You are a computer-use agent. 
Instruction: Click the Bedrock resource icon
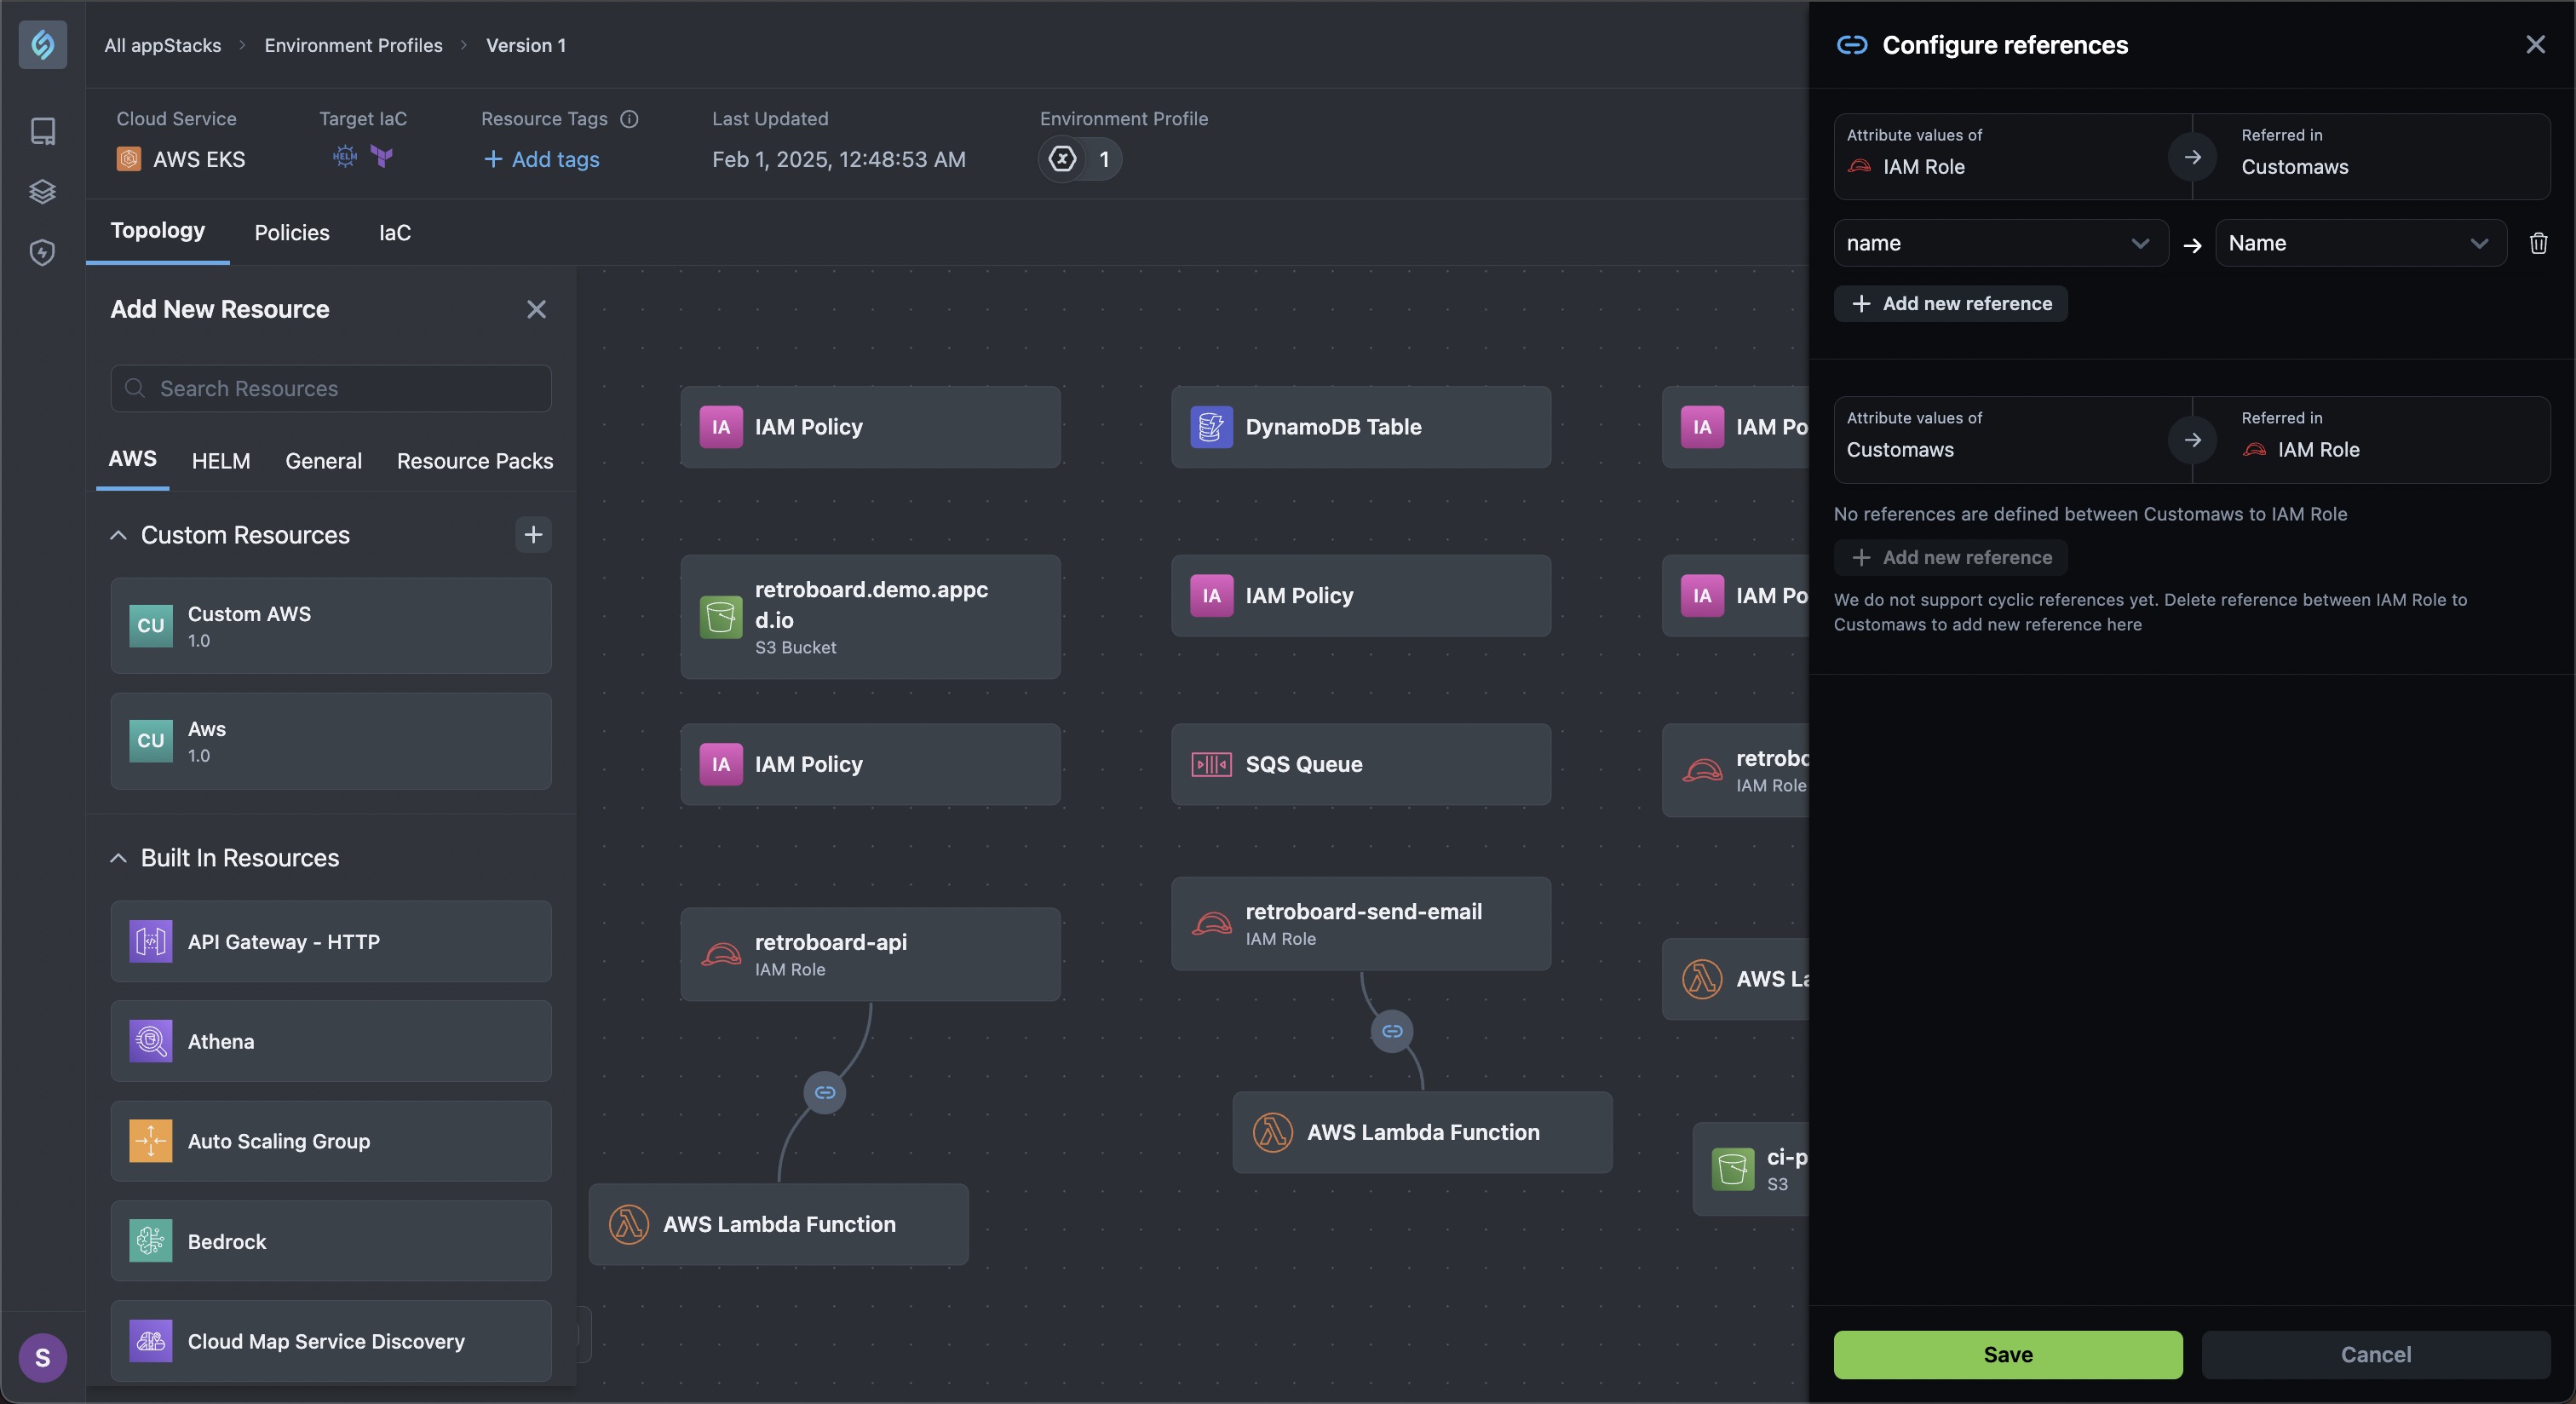tap(151, 1241)
